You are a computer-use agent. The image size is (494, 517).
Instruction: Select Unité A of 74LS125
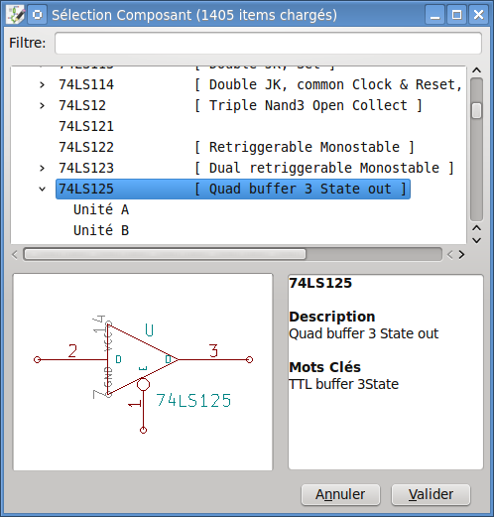click(x=101, y=210)
